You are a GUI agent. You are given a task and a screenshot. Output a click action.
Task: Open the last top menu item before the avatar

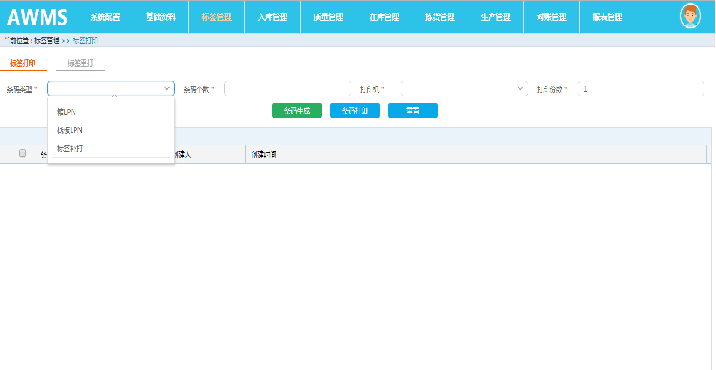coord(607,17)
